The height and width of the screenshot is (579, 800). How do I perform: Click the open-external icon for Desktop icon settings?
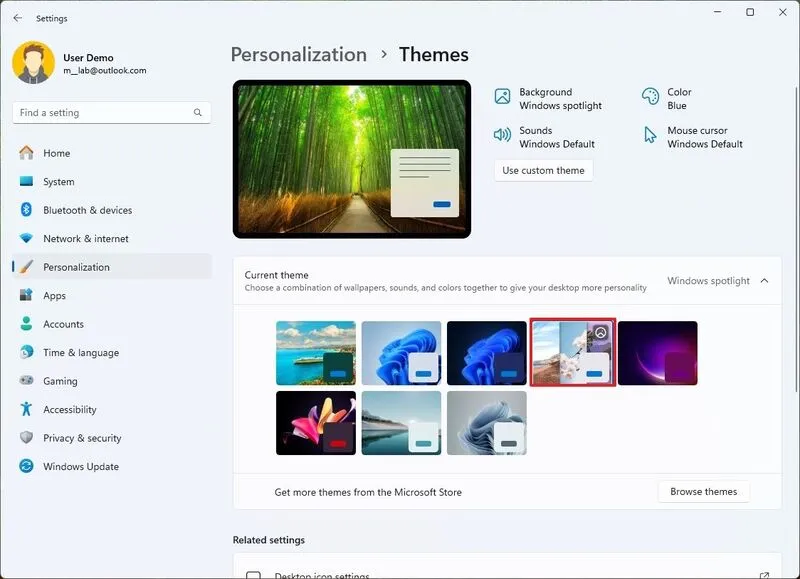coord(764,575)
